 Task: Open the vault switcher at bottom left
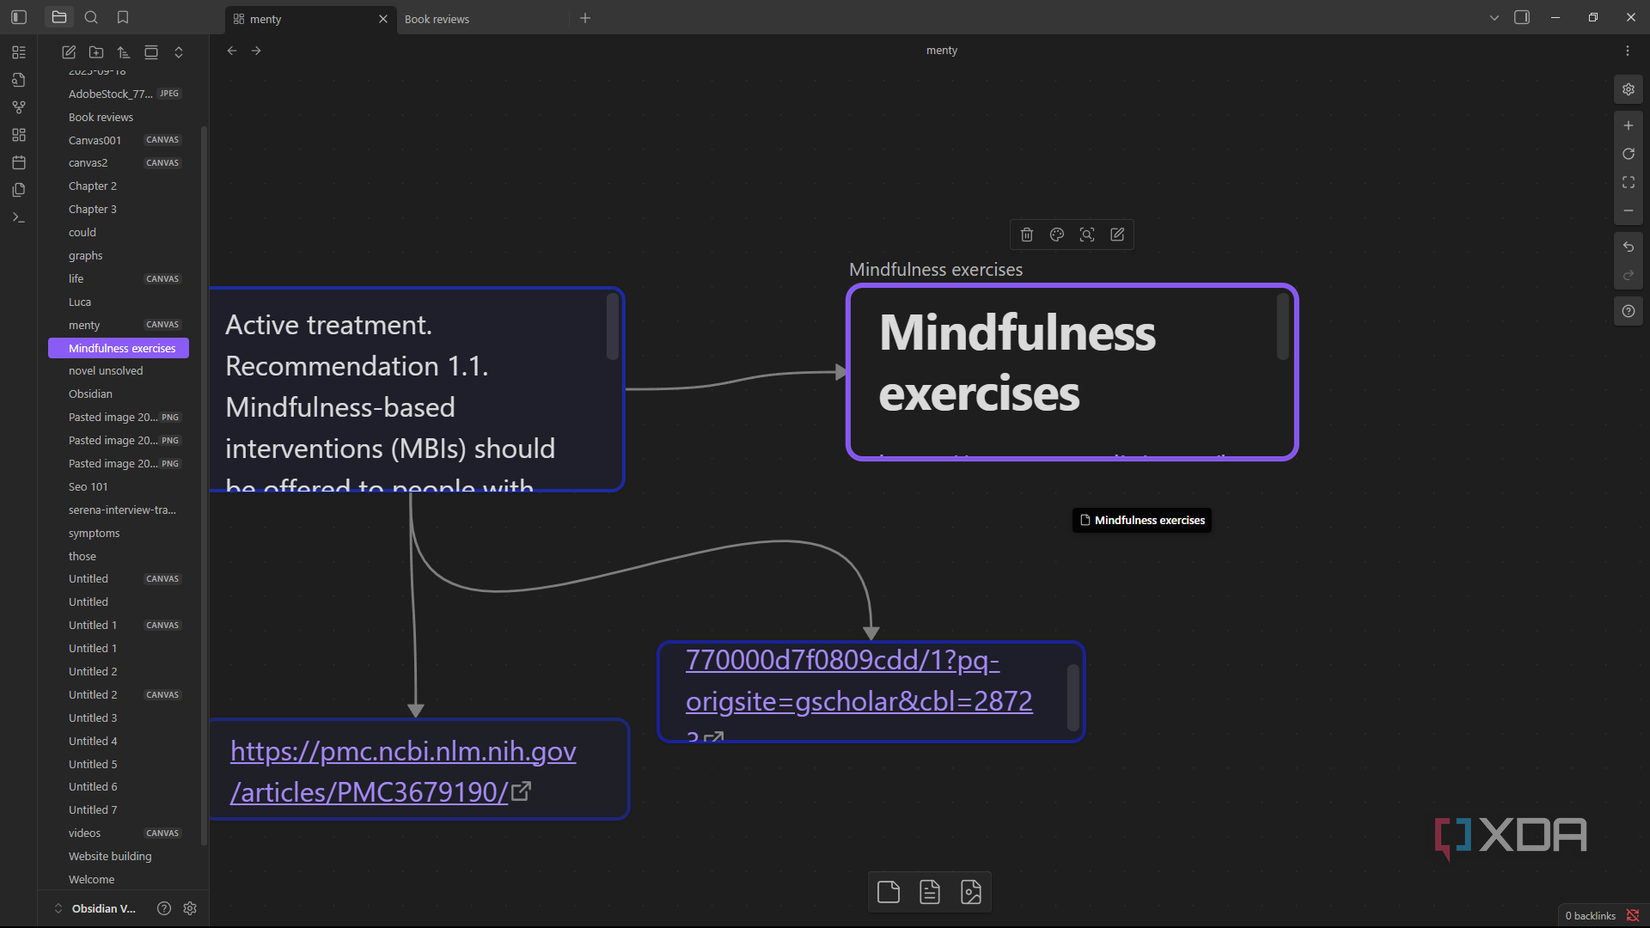[100, 908]
